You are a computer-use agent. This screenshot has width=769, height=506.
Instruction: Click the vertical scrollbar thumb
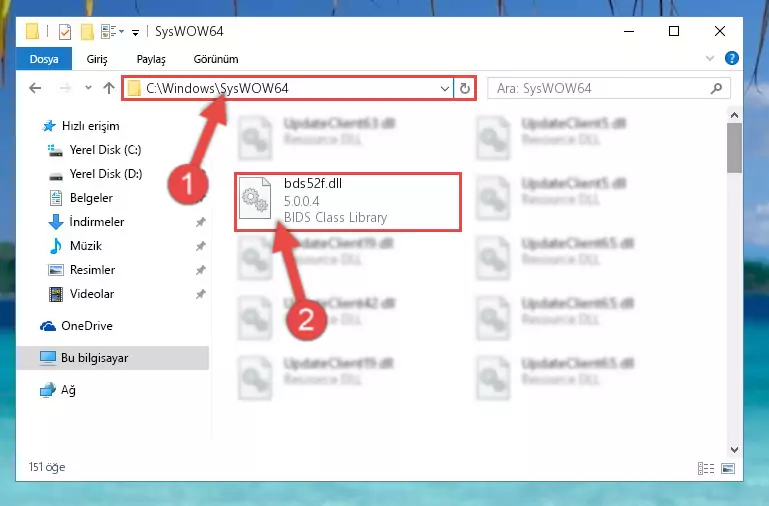pyautogui.click(x=734, y=148)
